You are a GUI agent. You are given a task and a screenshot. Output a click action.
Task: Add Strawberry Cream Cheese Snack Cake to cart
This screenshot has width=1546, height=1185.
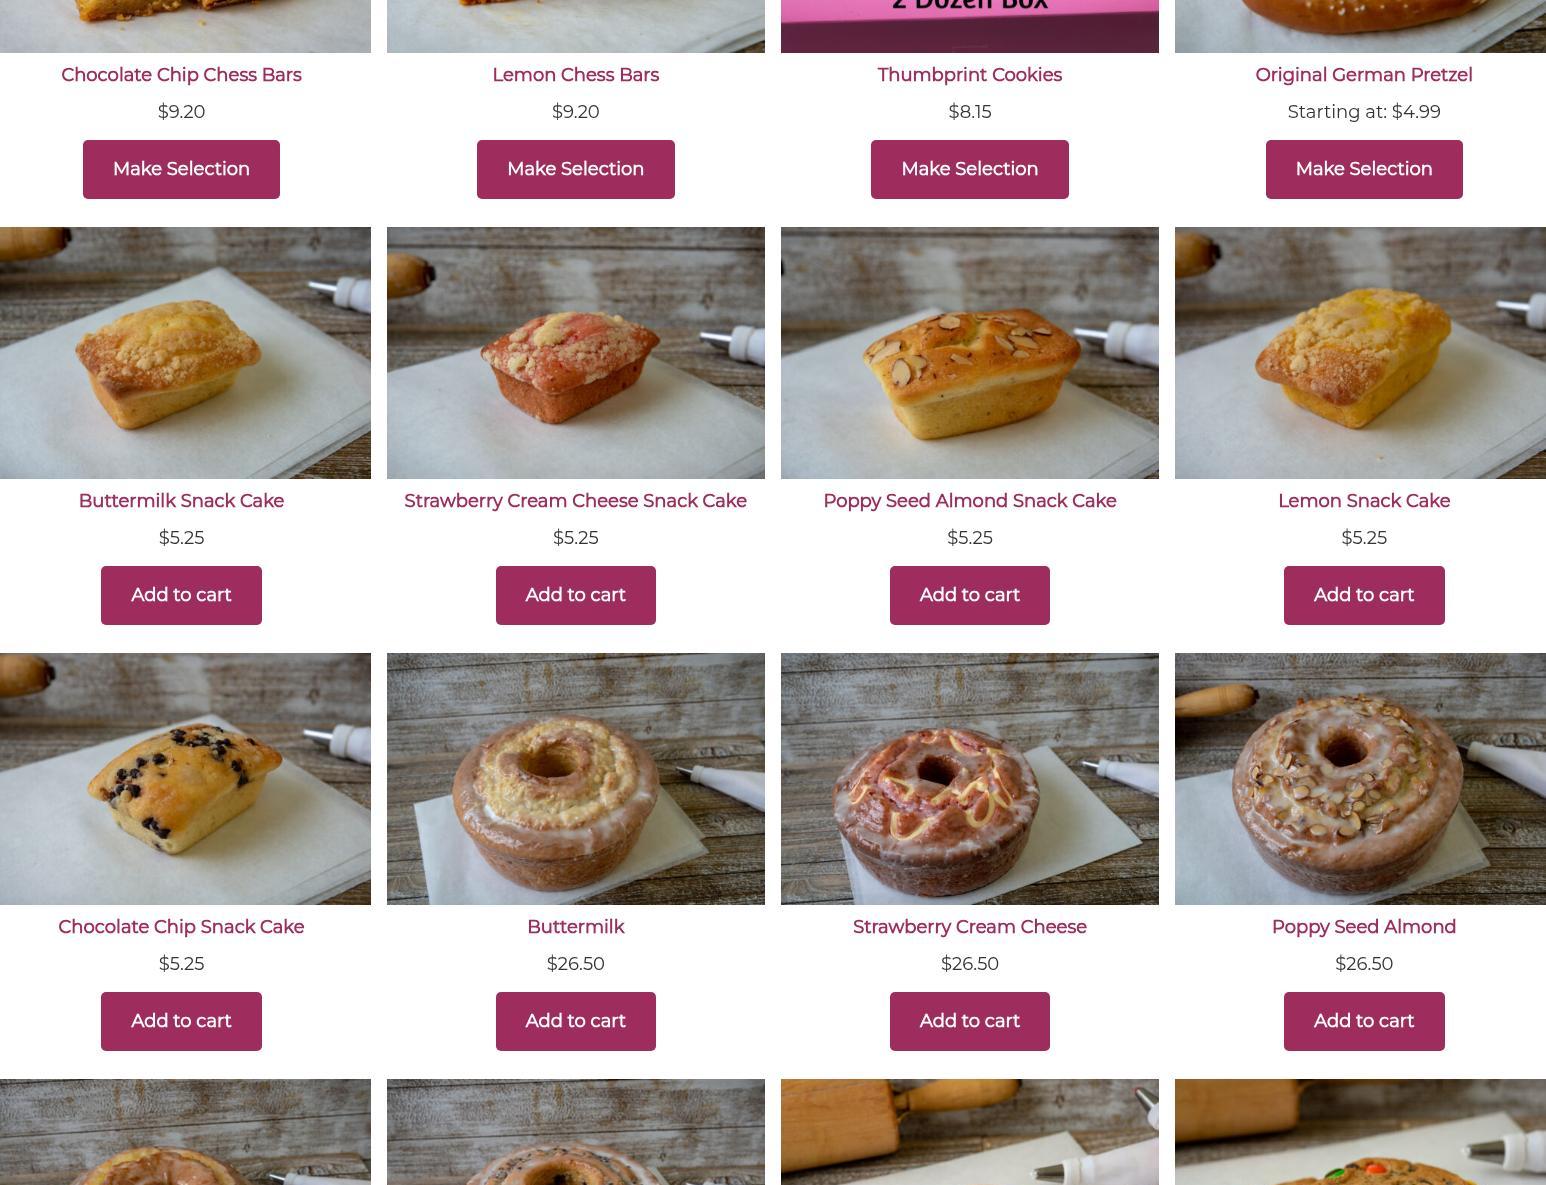pyautogui.click(x=575, y=595)
